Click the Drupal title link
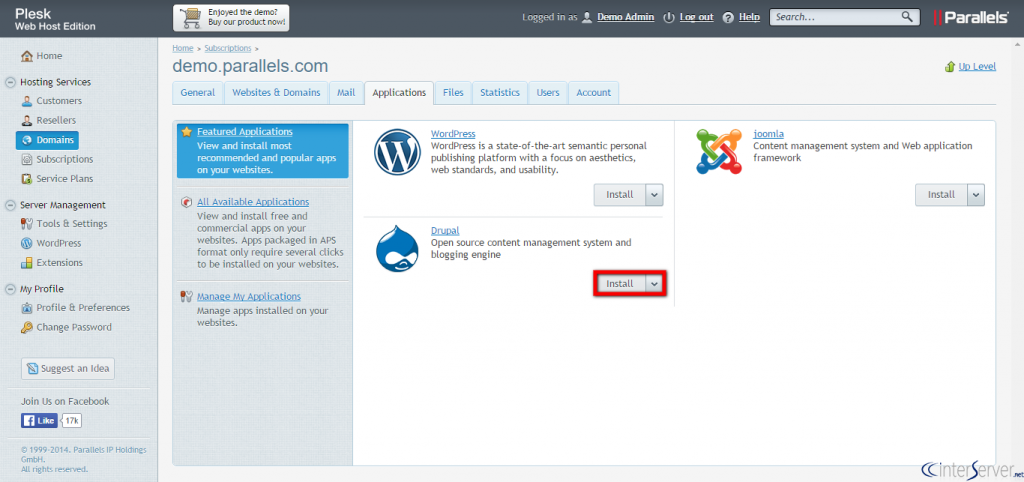 [445, 231]
